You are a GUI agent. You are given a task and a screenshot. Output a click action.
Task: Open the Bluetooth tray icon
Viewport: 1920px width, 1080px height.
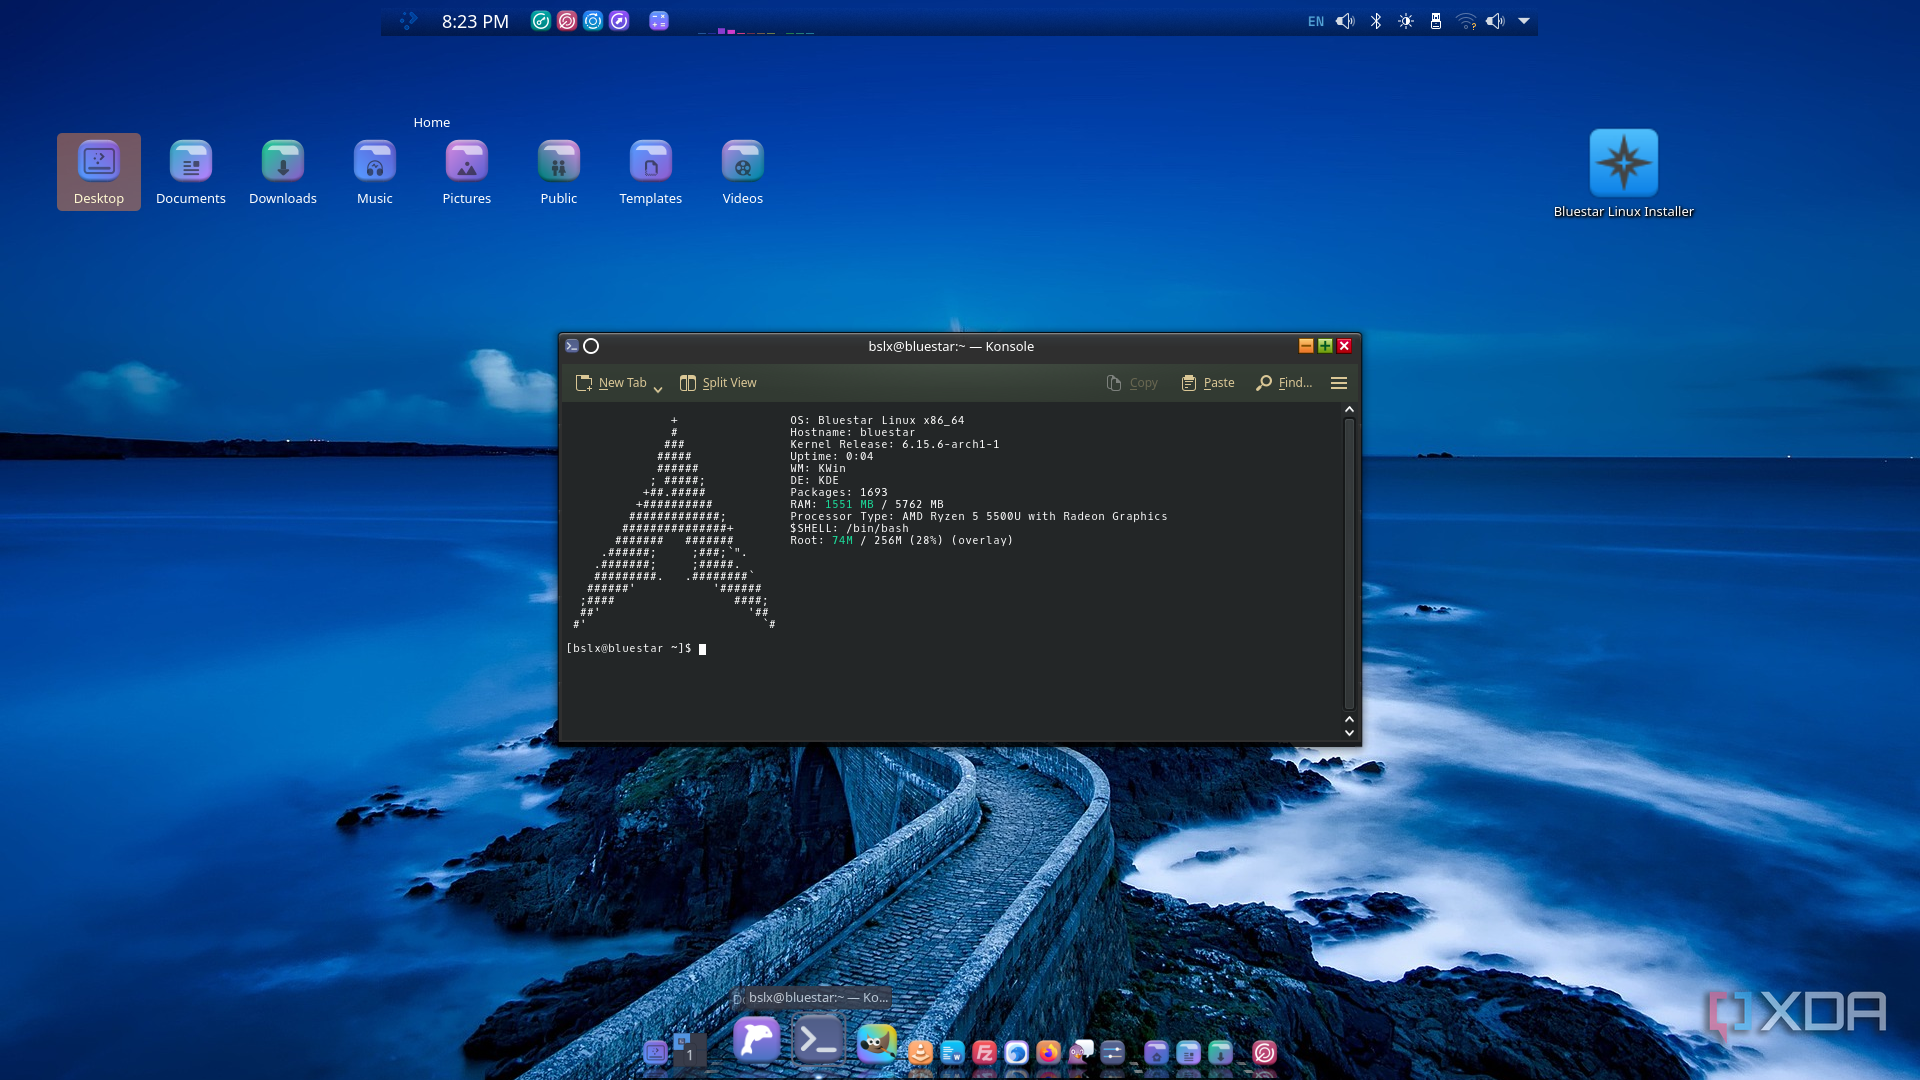[x=1376, y=21]
